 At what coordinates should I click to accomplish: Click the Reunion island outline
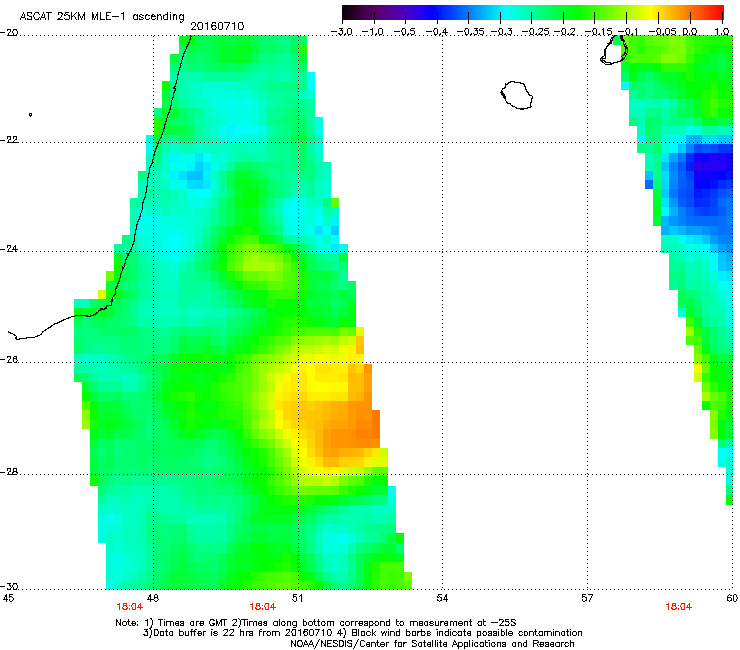516,95
